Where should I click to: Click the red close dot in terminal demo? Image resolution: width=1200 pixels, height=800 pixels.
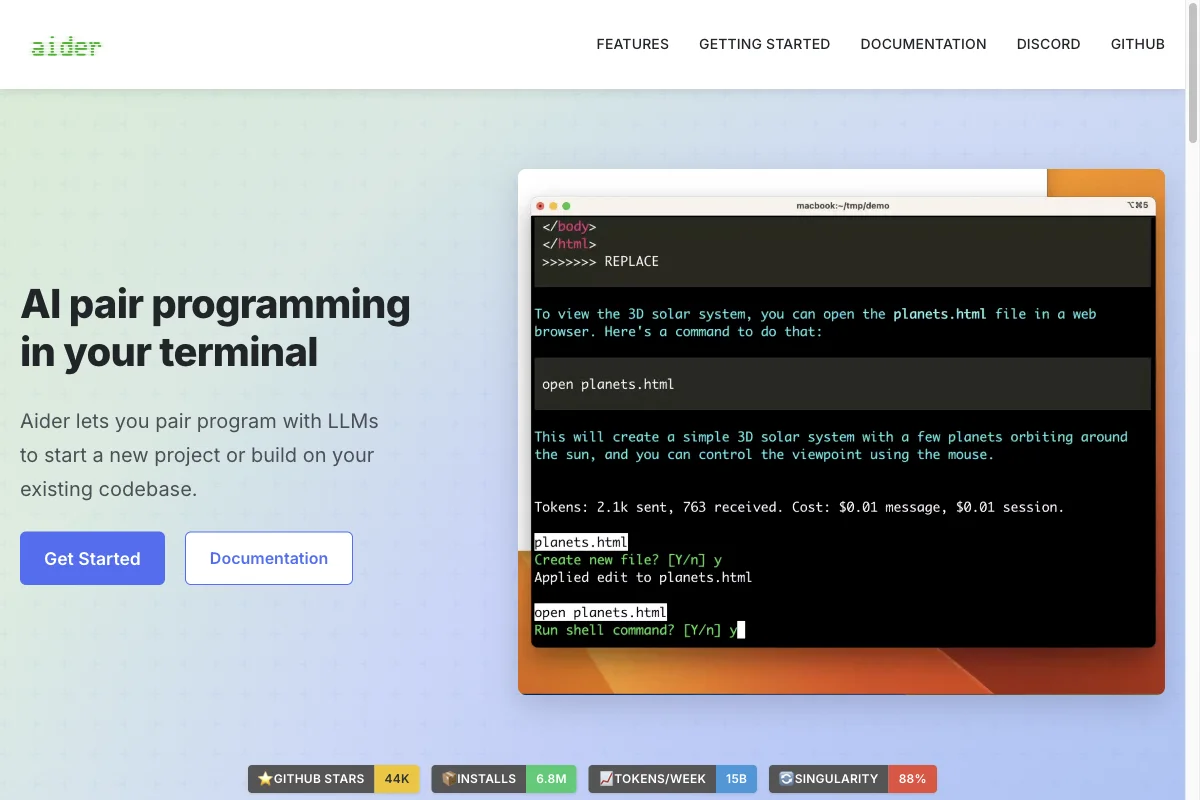click(541, 206)
